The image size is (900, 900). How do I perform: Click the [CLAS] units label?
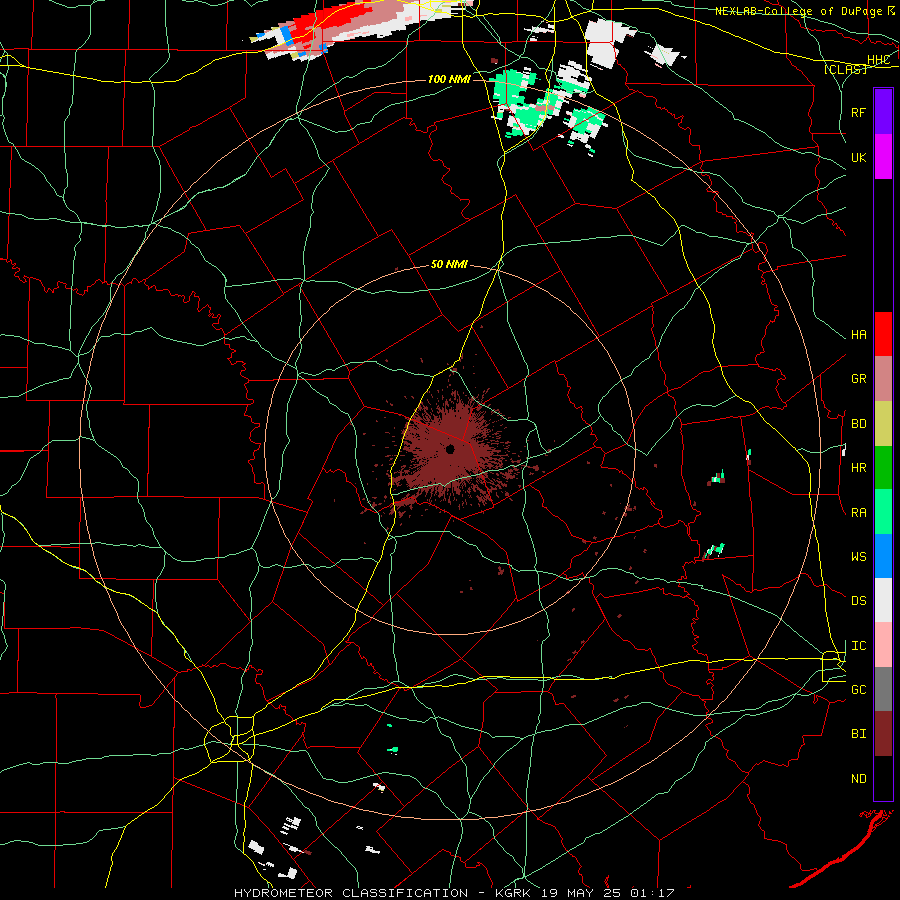[x=845, y=69]
